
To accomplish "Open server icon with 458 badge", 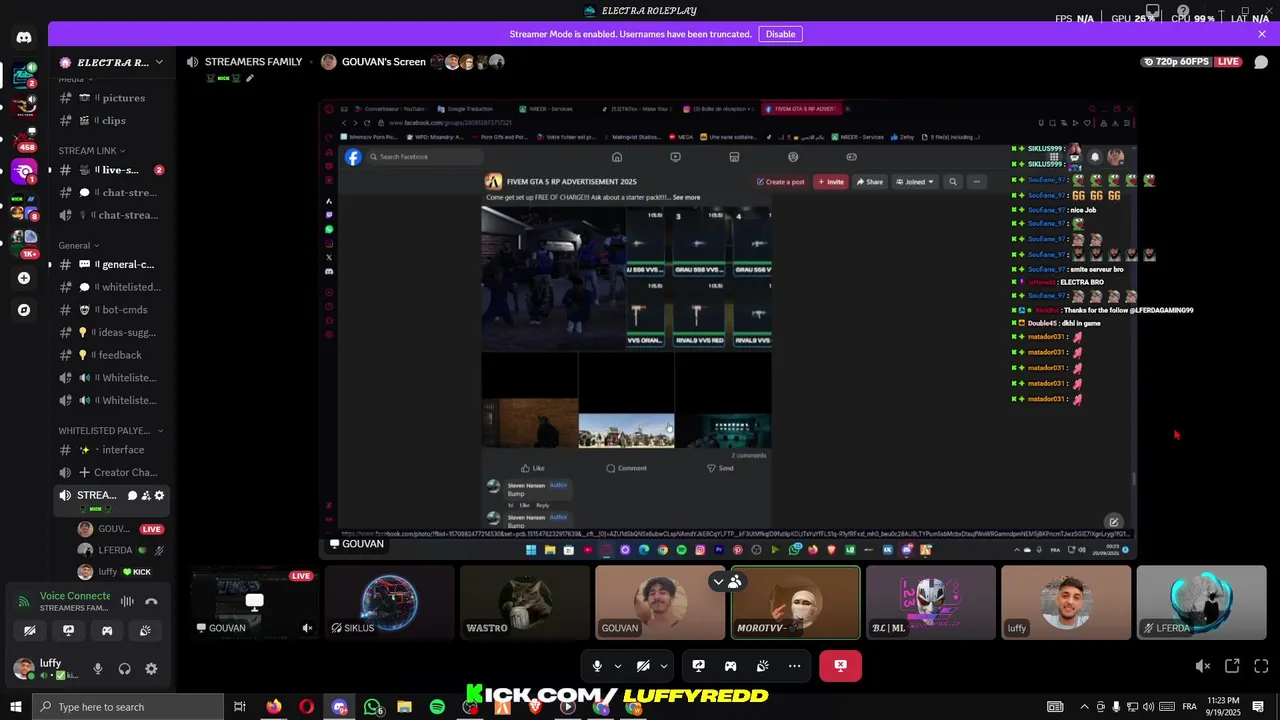I will tap(24, 139).
